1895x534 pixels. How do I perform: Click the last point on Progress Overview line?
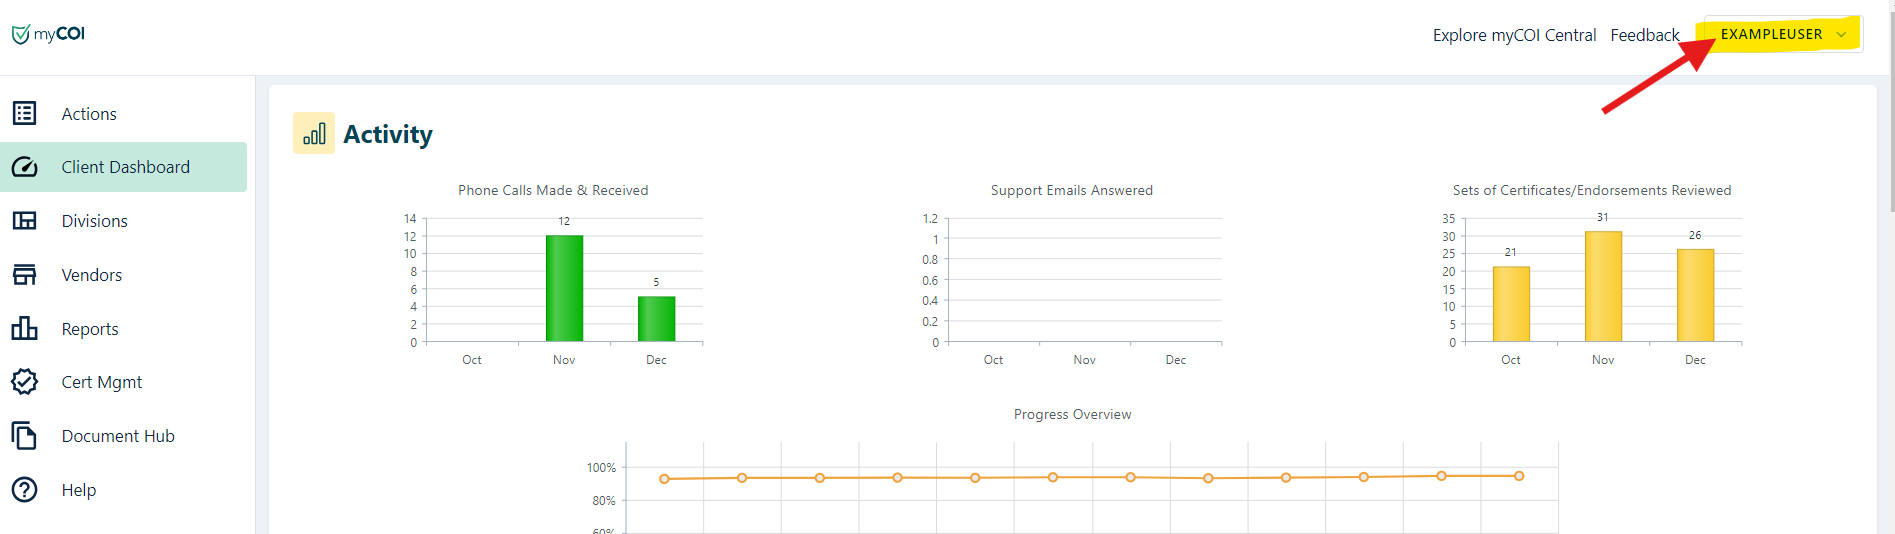[x=1519, y=476]
